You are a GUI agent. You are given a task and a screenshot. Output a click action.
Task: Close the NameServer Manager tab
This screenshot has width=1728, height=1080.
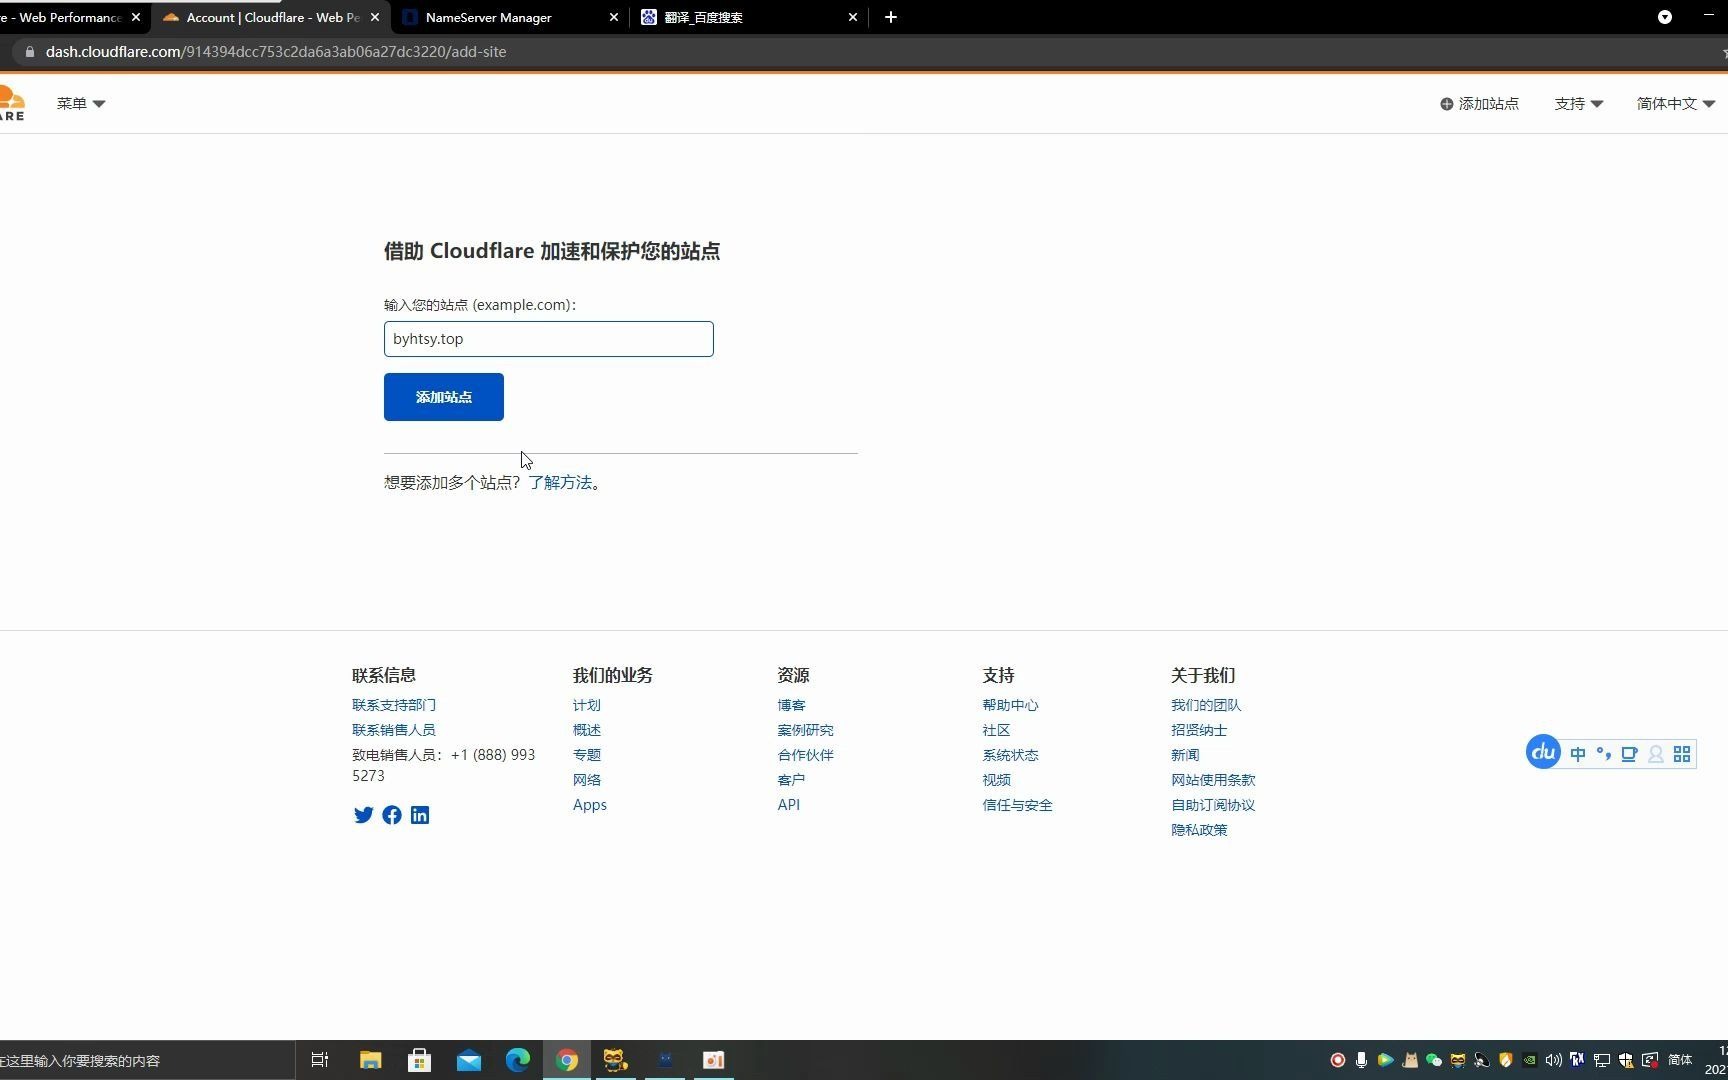(614, 17)
